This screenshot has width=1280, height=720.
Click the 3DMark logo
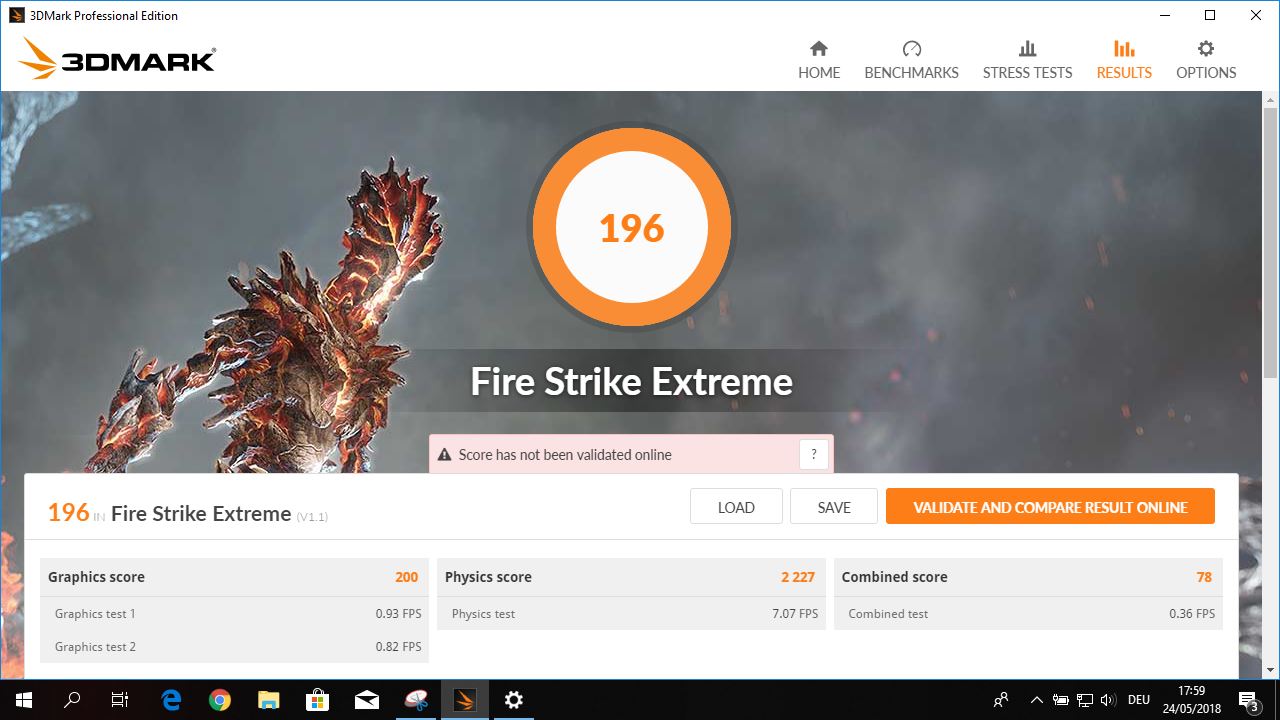pyautogui.click(x=117, y=59)
